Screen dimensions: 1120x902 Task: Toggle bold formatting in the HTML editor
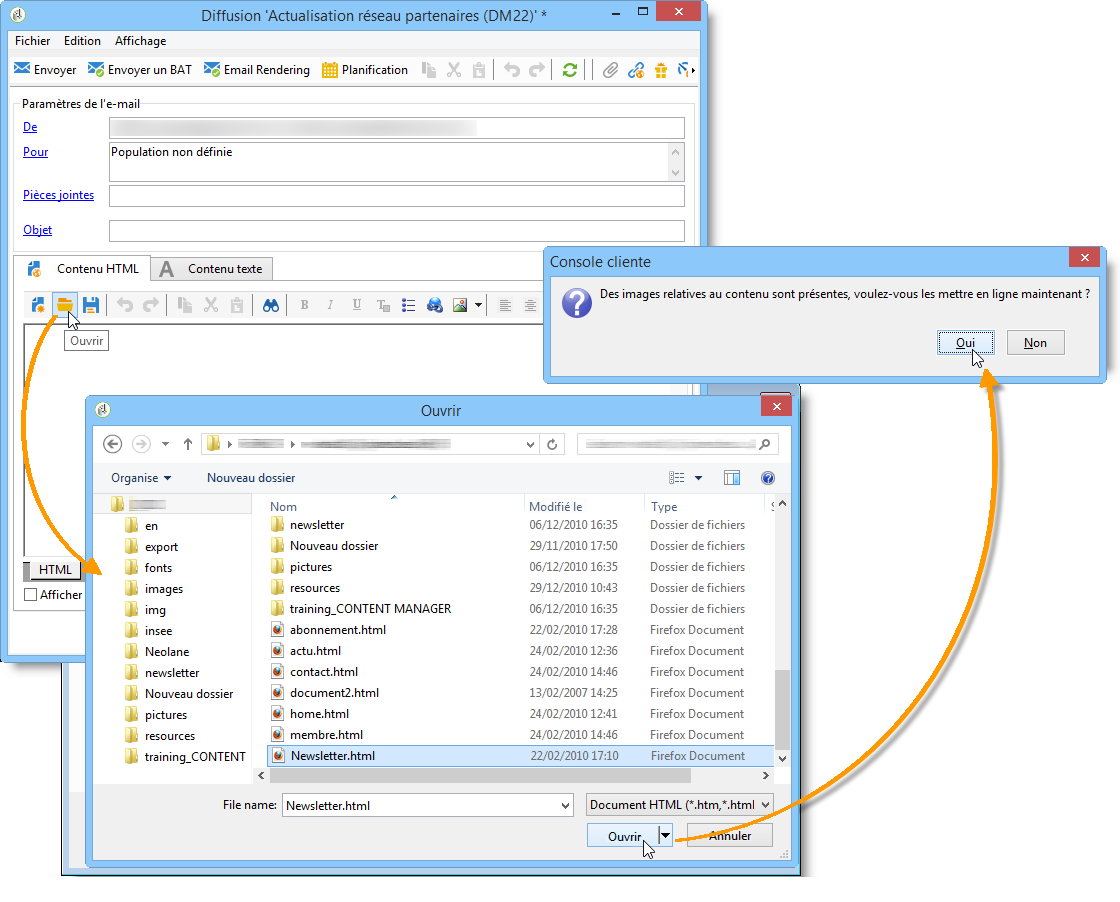304,305
